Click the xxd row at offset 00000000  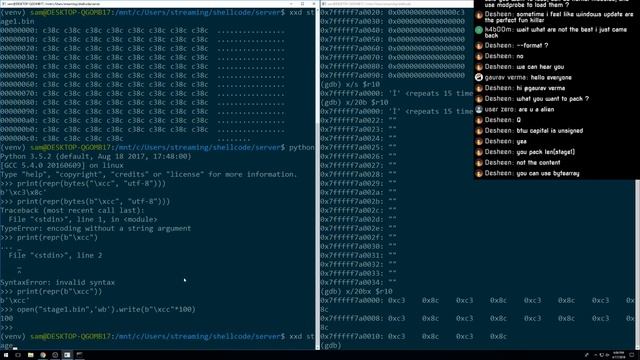coord(142,31)
